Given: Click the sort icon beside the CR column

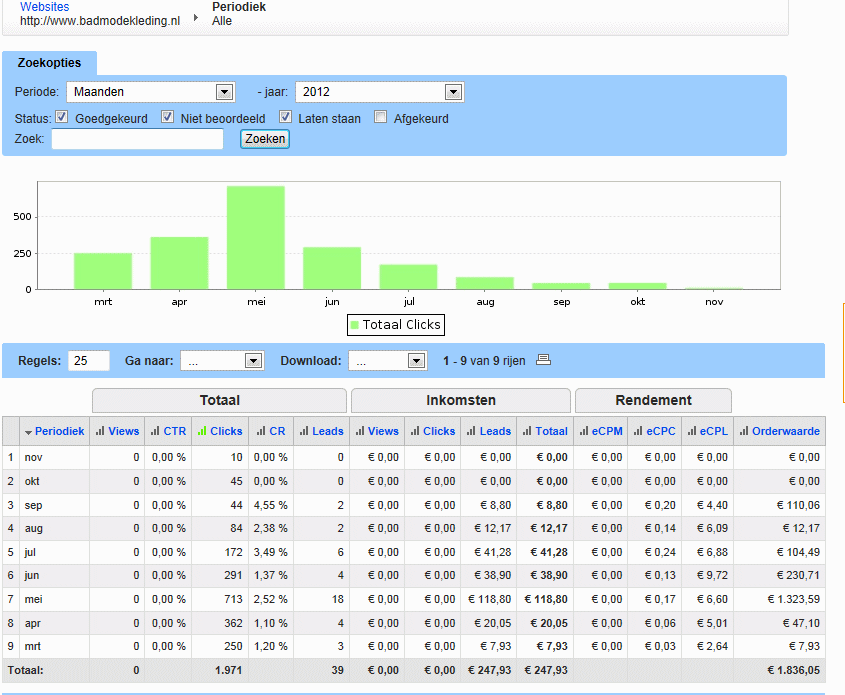Looking at the screenshot, I should click(261, 431).
